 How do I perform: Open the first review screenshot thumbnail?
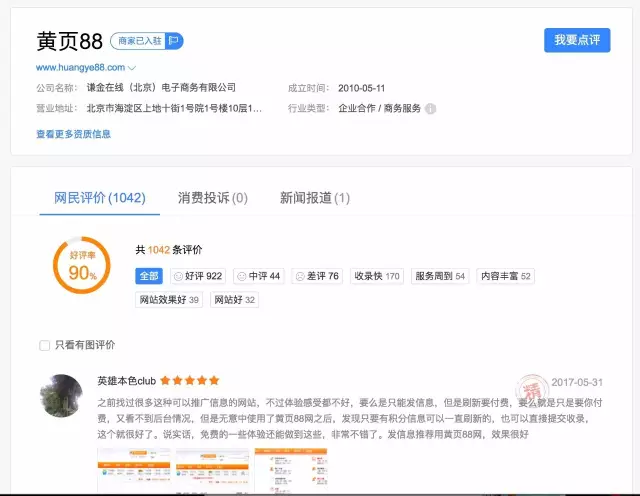132,469
